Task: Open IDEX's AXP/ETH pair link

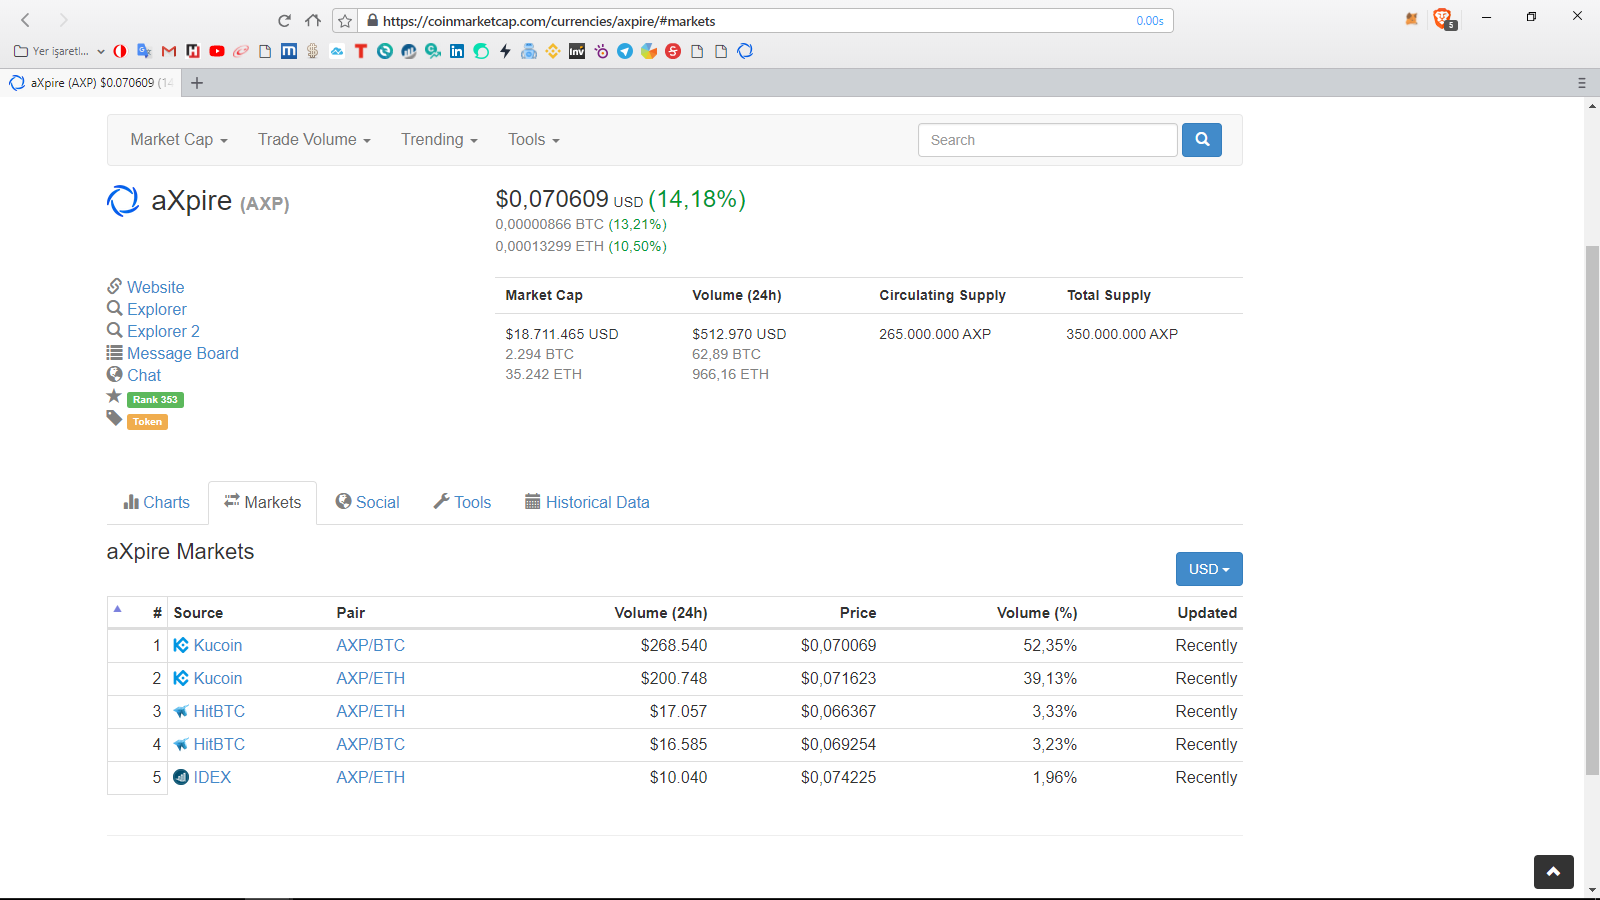Action: [x=371, y=777]
